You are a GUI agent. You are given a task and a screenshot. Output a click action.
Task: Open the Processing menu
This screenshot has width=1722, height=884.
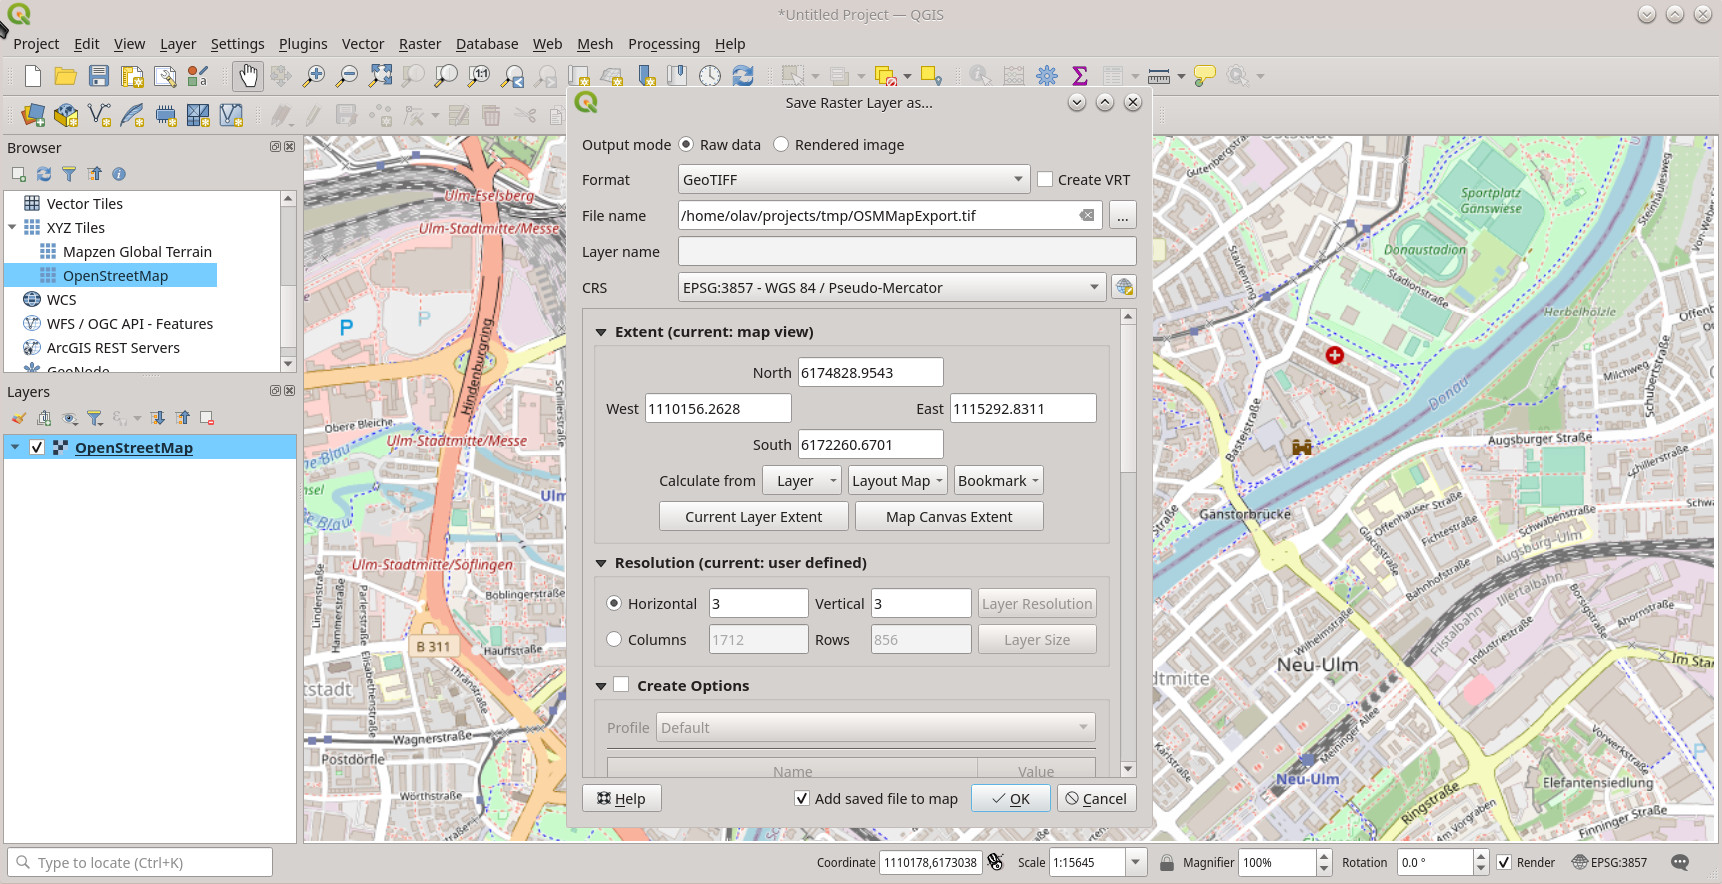664,44
